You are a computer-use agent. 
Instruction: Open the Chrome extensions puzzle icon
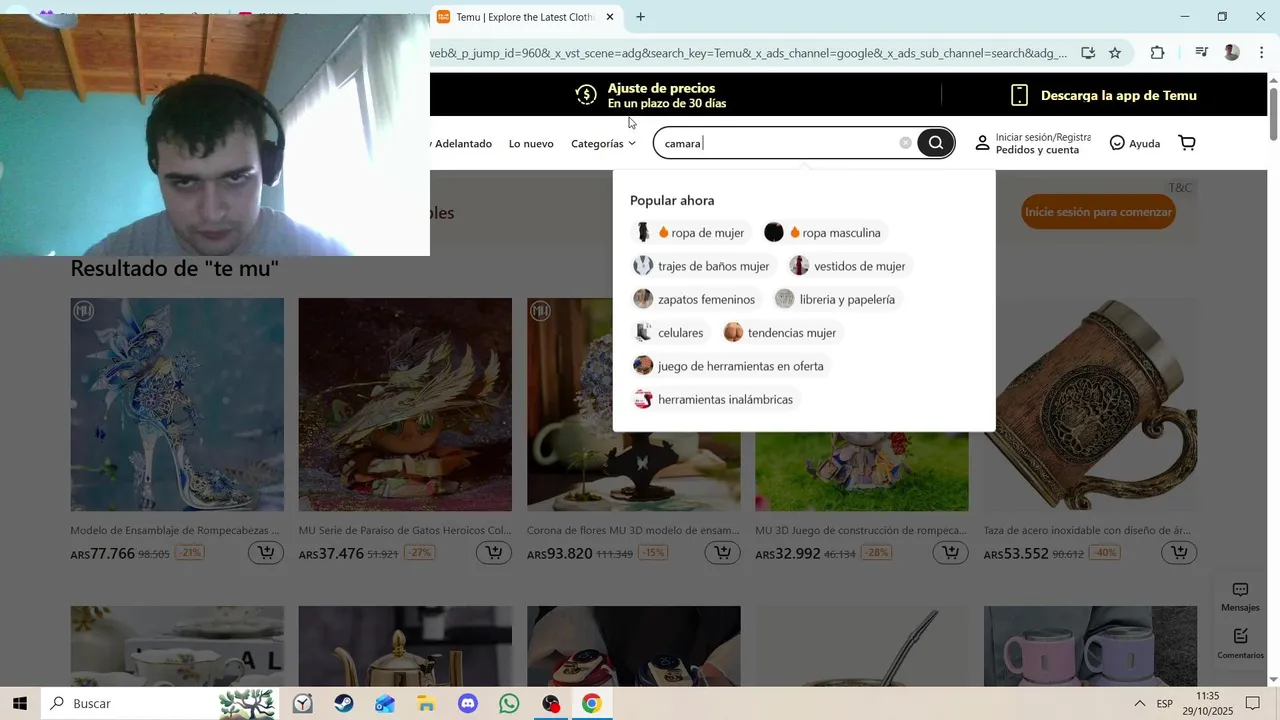click(x=1157, y=53)
